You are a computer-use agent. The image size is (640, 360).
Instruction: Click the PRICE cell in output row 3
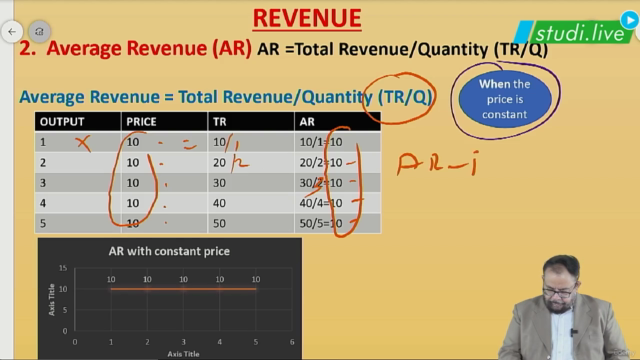(x=164, y=182)
